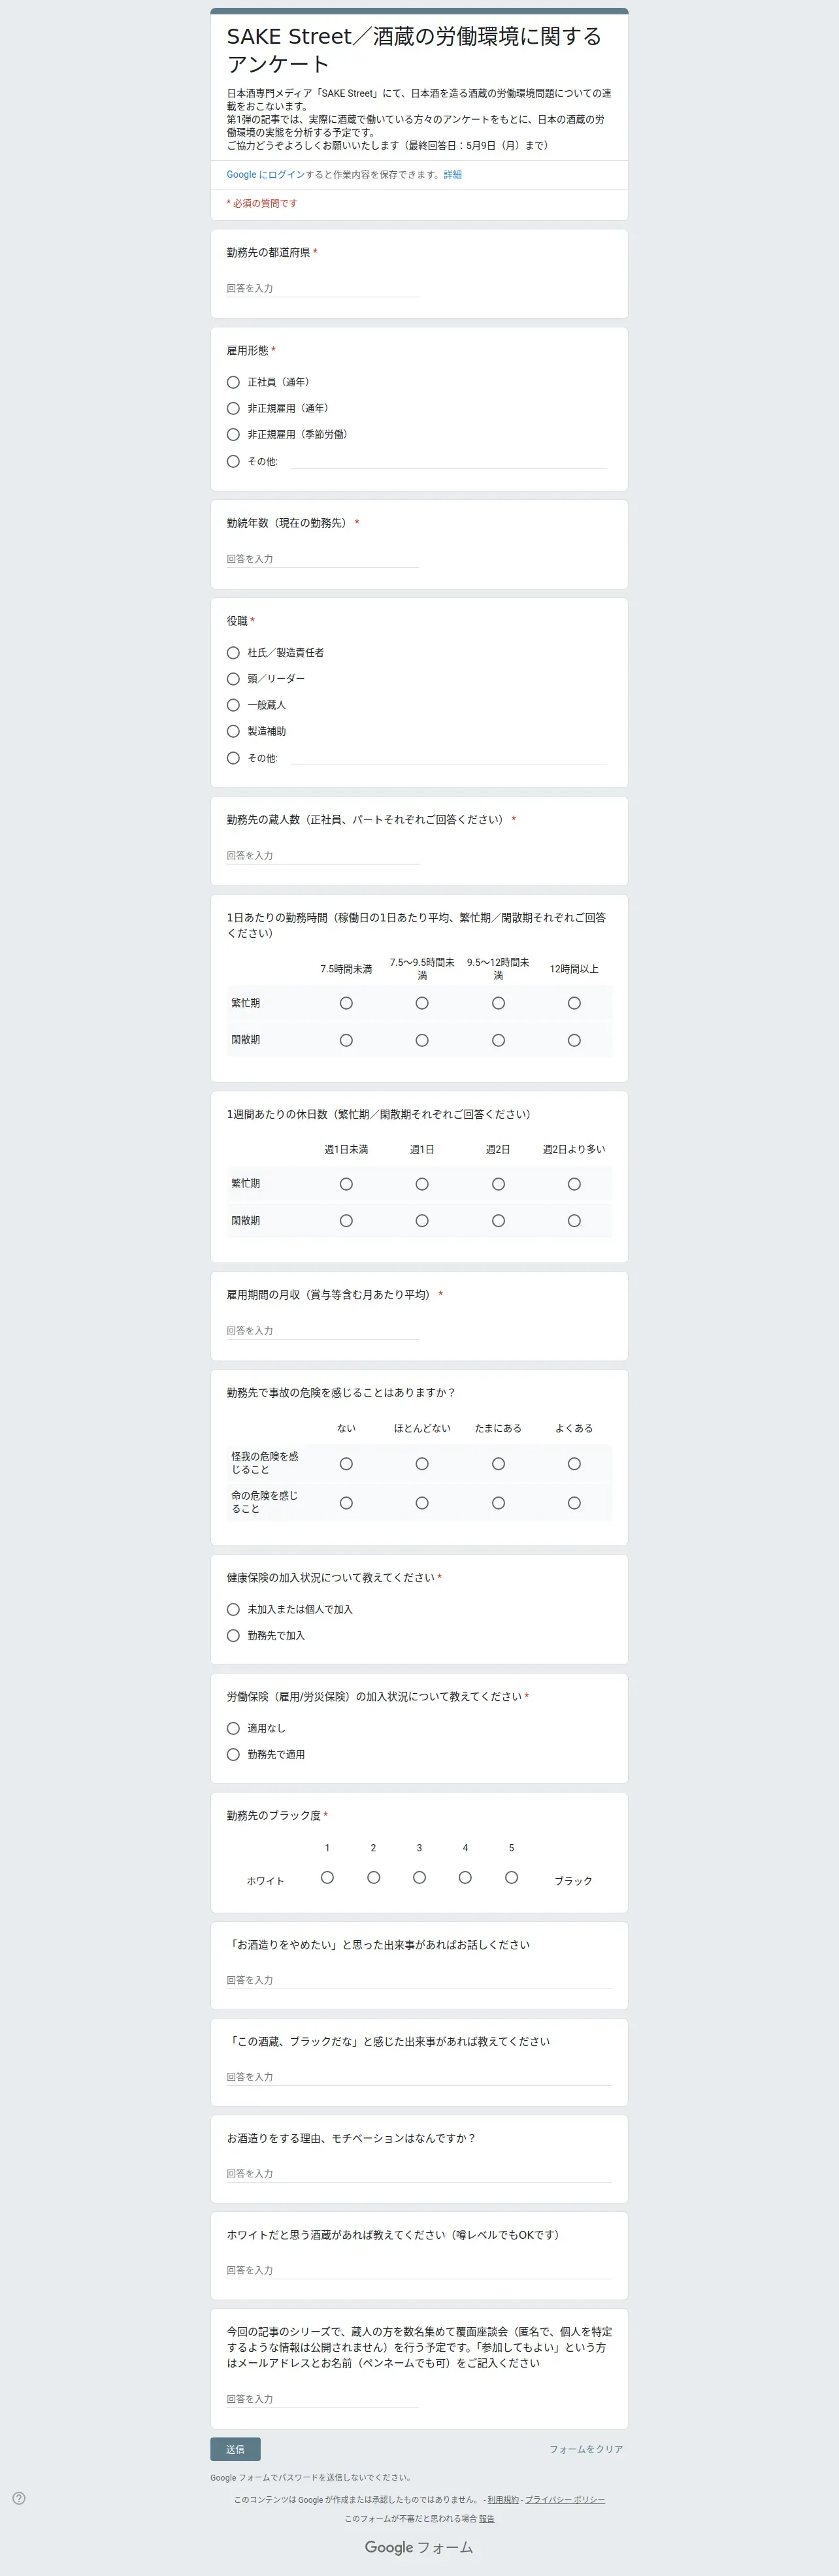Click フォームをクリア to clear the form
Viewport: 839px width, 2576px height.
(x=586, y=2449)
